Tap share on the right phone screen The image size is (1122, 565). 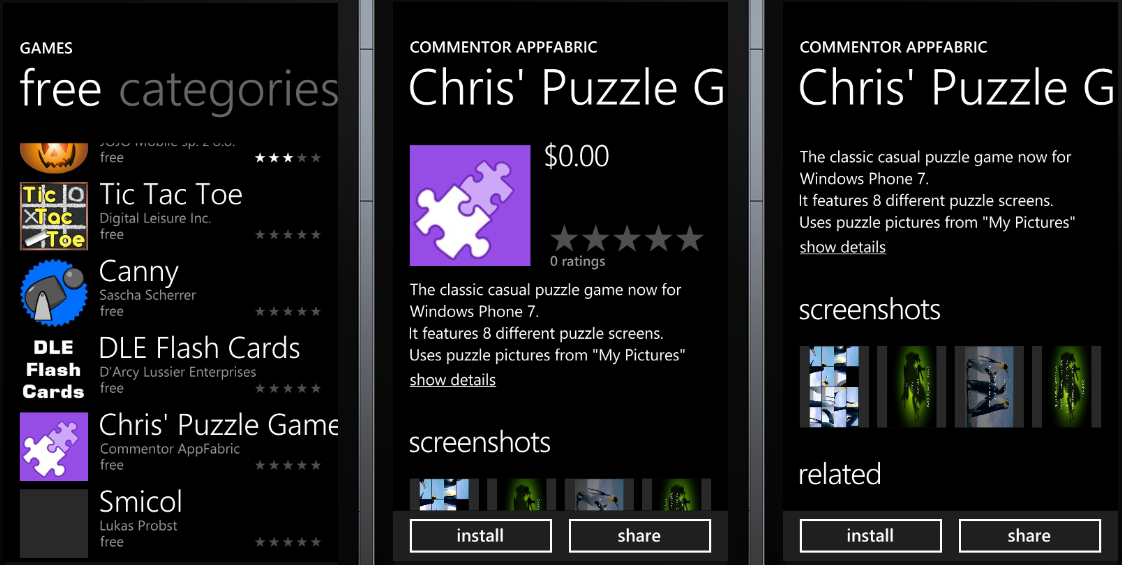click(1029, 536)
